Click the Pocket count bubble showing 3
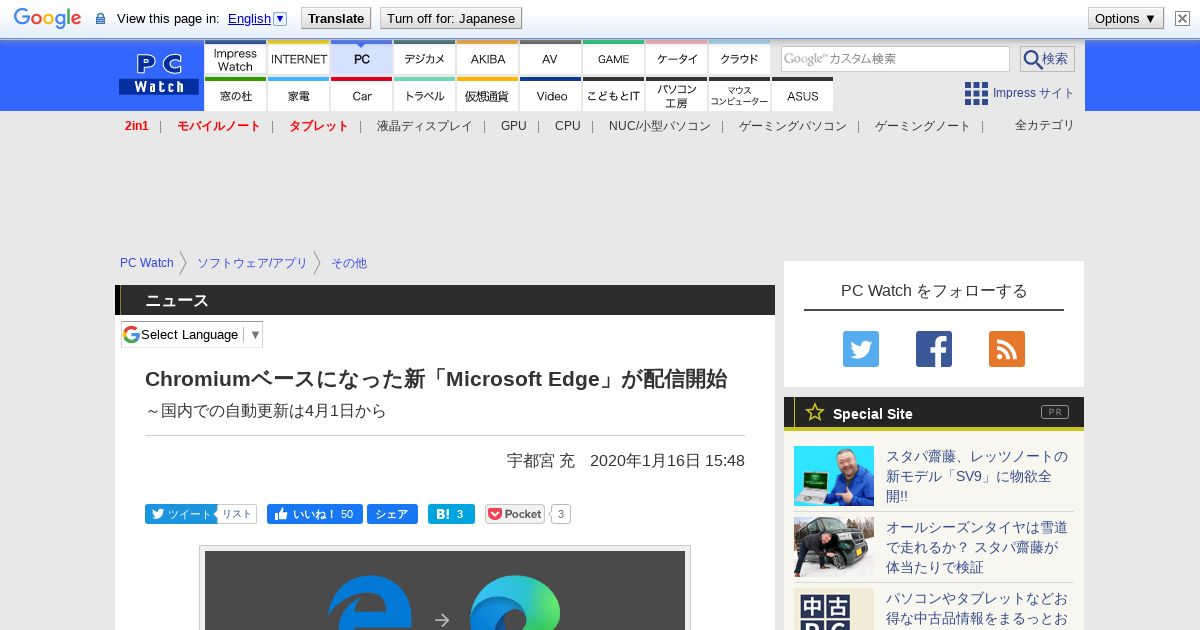This screenshot has width=1200, height=630. [x=561, y=514]
